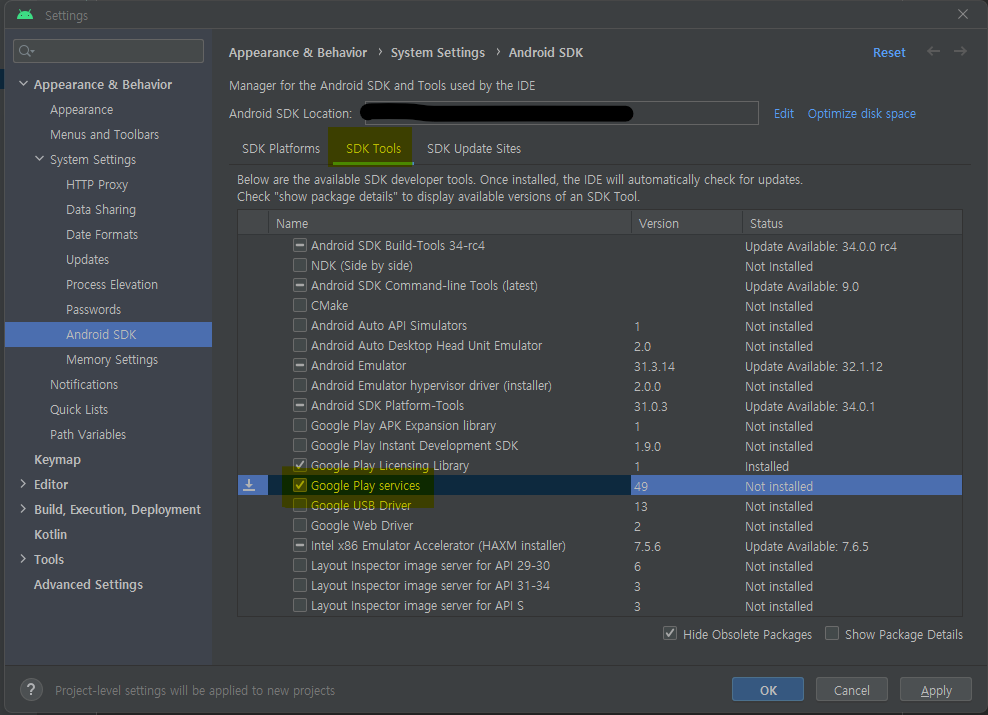Expand Build, Execution, Deployment section
Viewport: 988px width, 715px height.
point(23,508)
